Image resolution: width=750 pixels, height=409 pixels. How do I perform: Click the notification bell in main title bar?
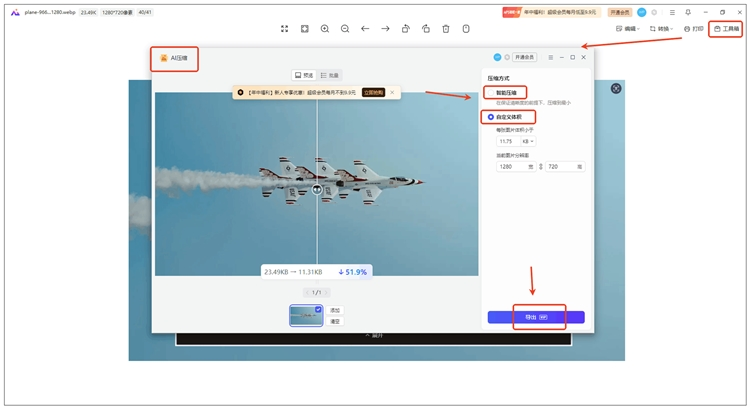(x=688, y=12)
